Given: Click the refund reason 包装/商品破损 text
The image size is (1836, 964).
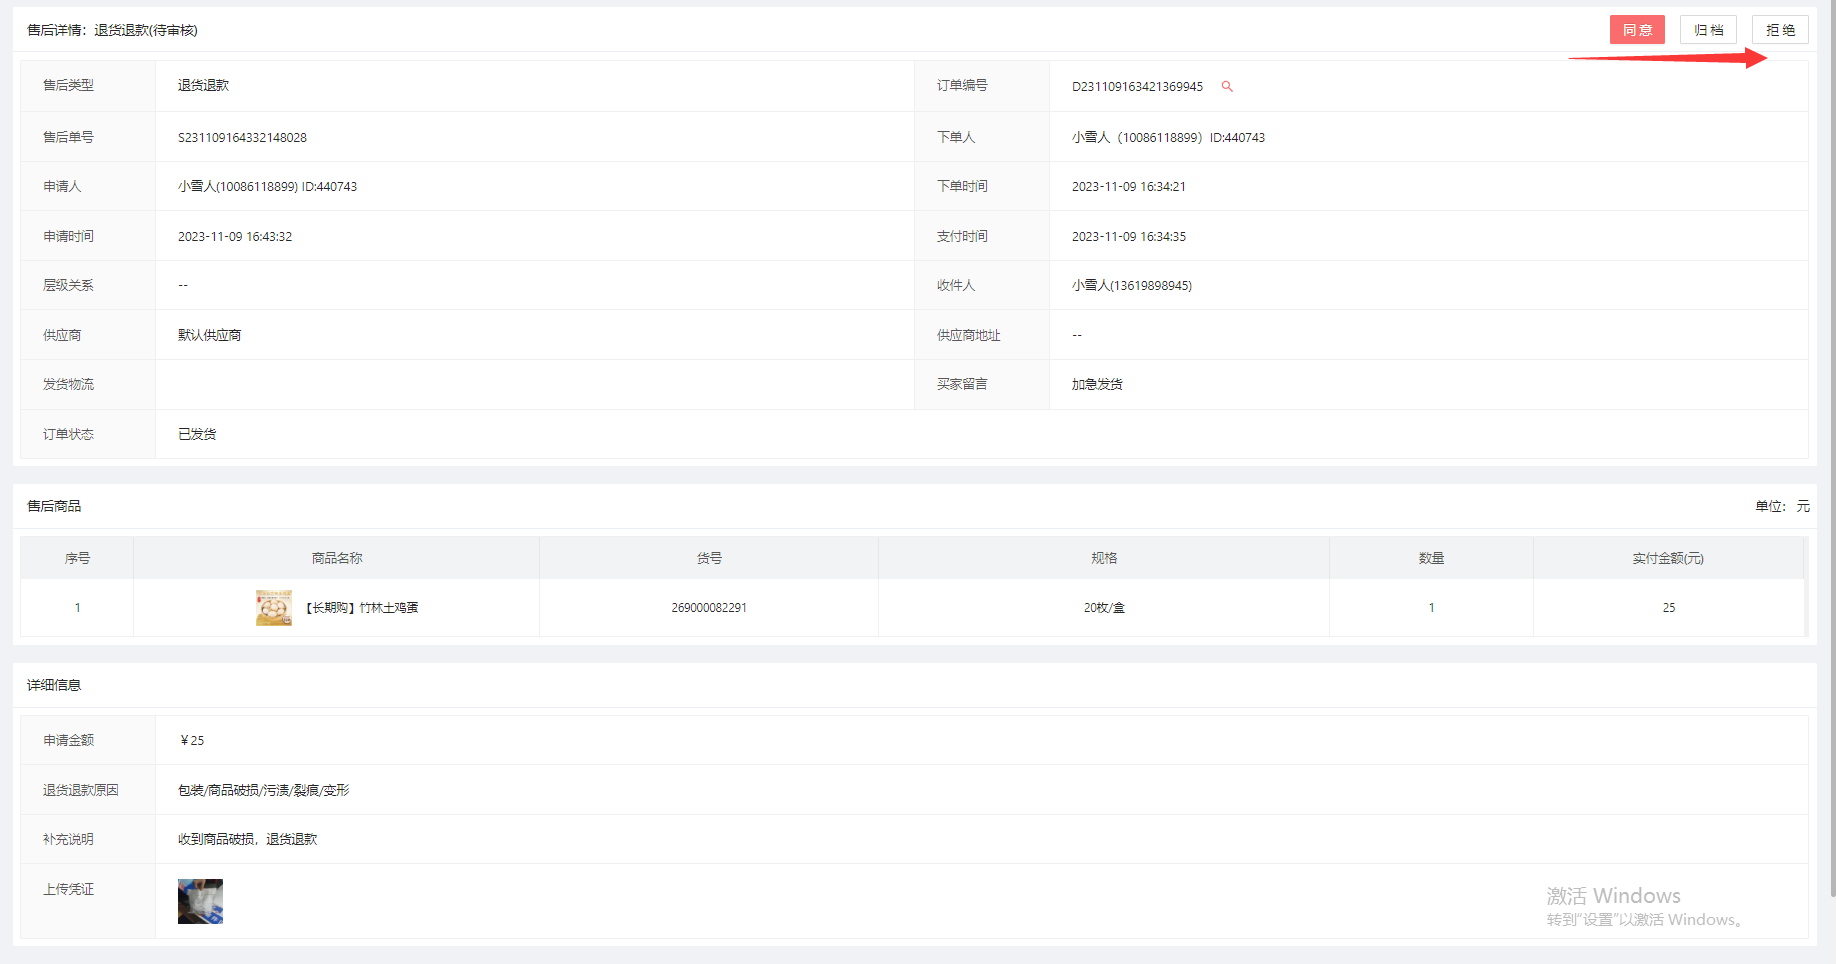Looking at the screenshot, I should pos(263,790).
